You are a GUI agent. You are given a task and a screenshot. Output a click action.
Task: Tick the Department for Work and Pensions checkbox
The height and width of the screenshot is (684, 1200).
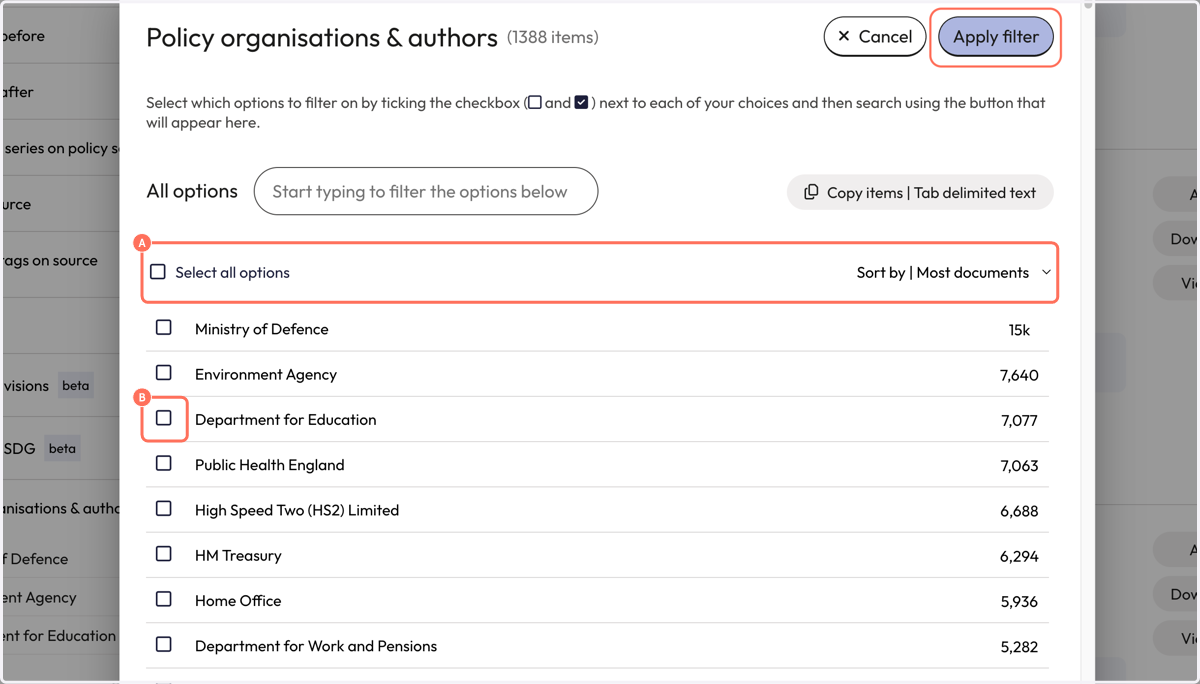(164, 645)
